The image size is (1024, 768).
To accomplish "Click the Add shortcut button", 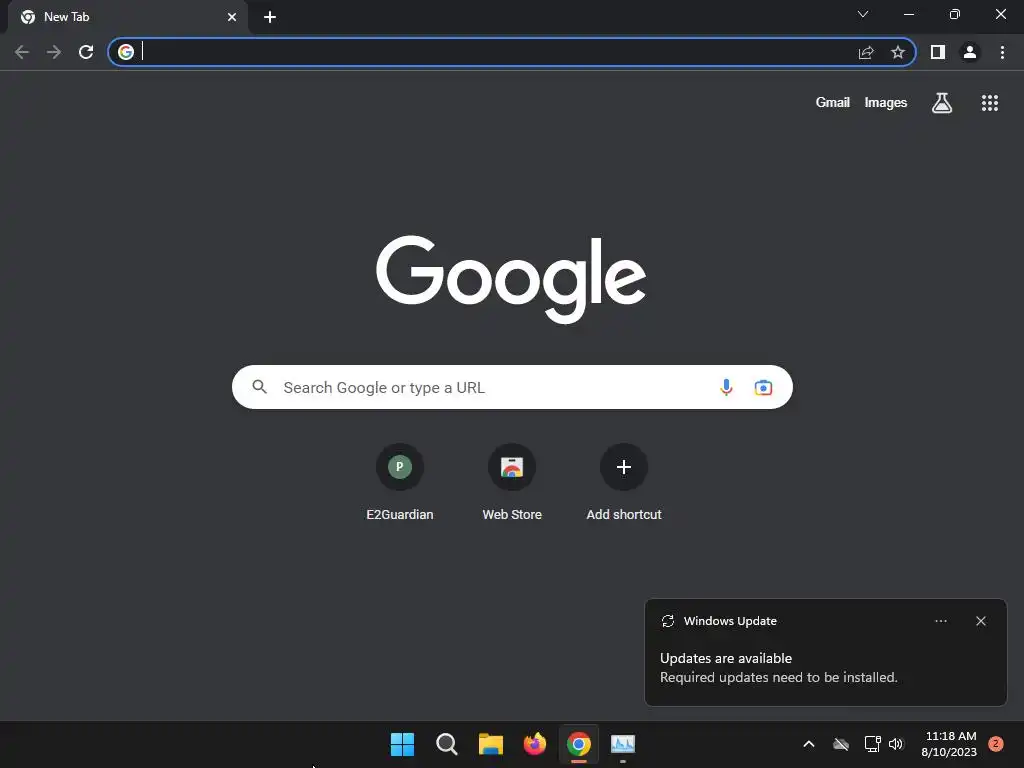I will [x=624, y=482].
